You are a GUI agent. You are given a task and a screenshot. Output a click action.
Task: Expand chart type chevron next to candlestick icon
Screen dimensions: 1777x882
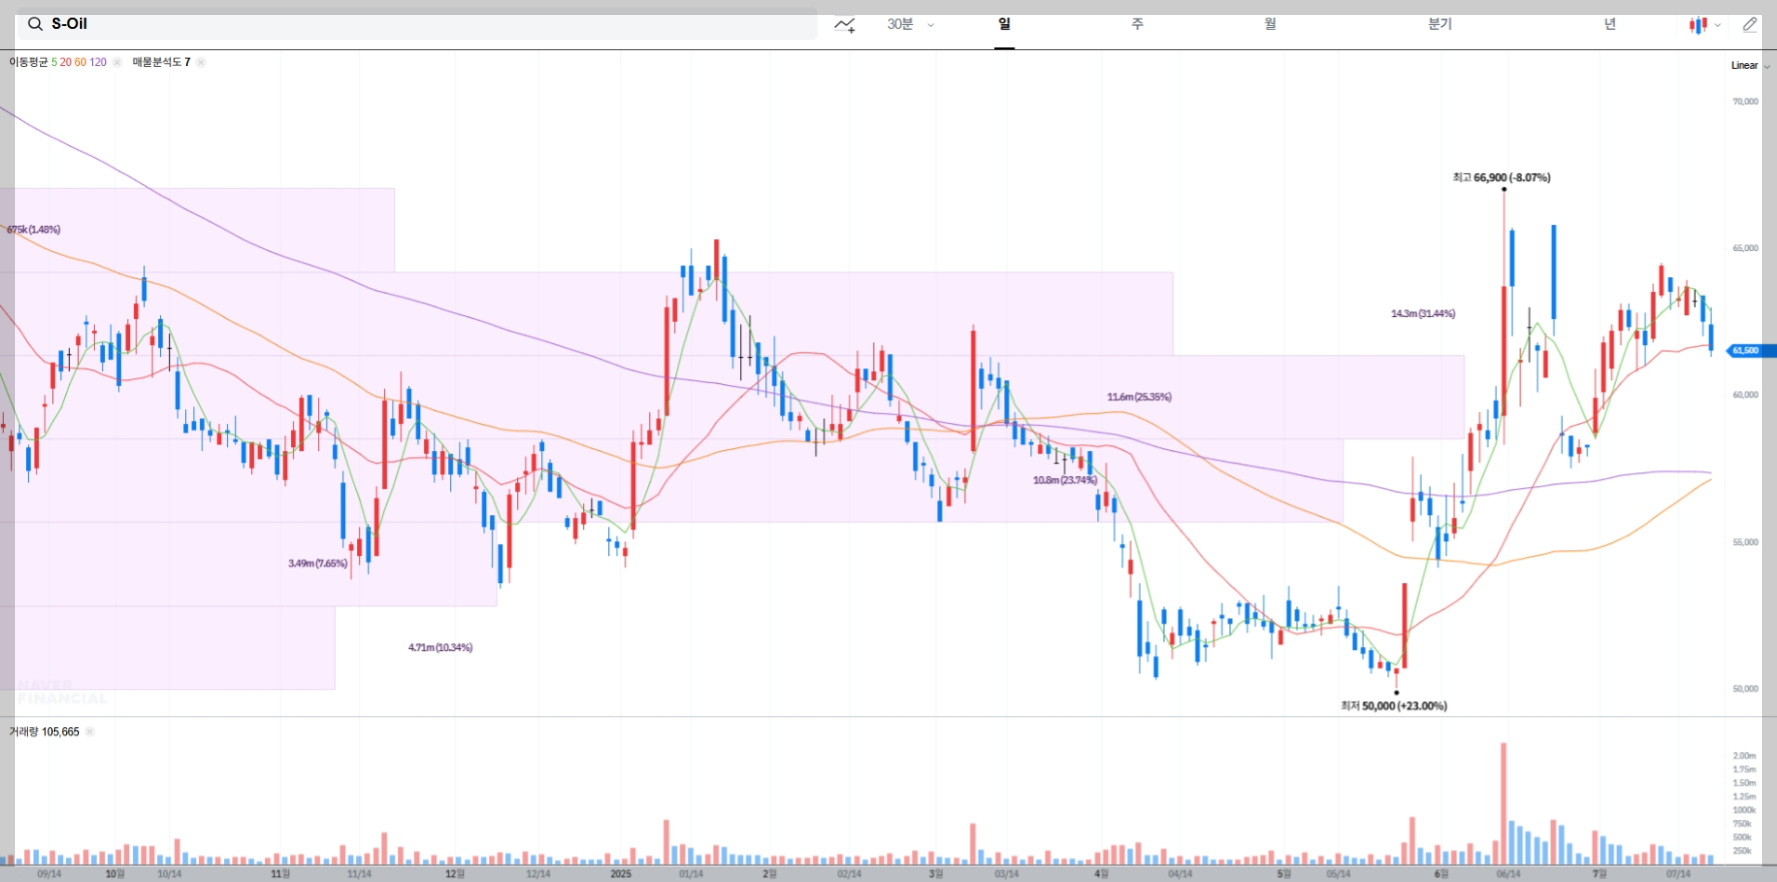(1718, 25)
